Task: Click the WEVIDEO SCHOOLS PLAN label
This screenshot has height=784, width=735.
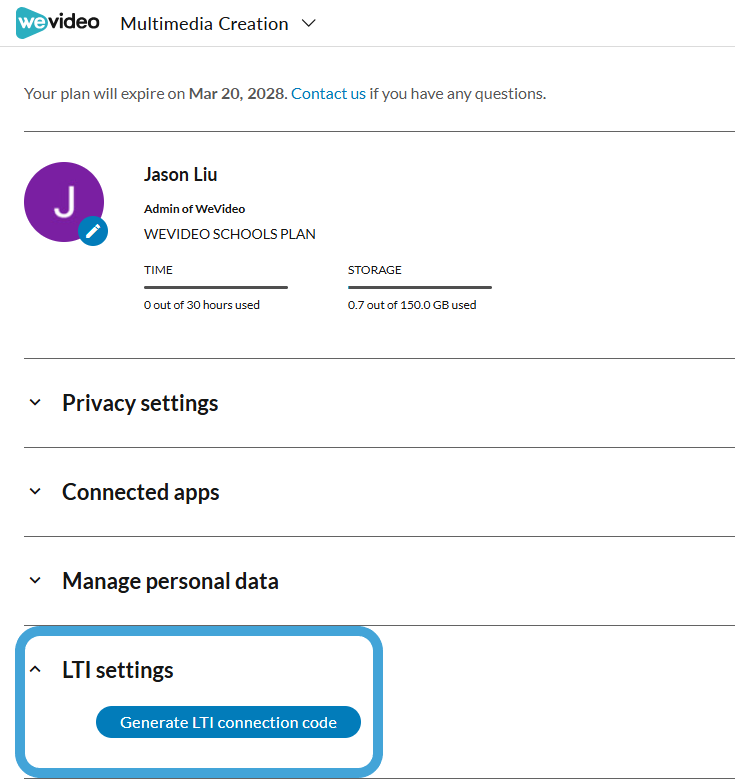Action: click(230, 234)
